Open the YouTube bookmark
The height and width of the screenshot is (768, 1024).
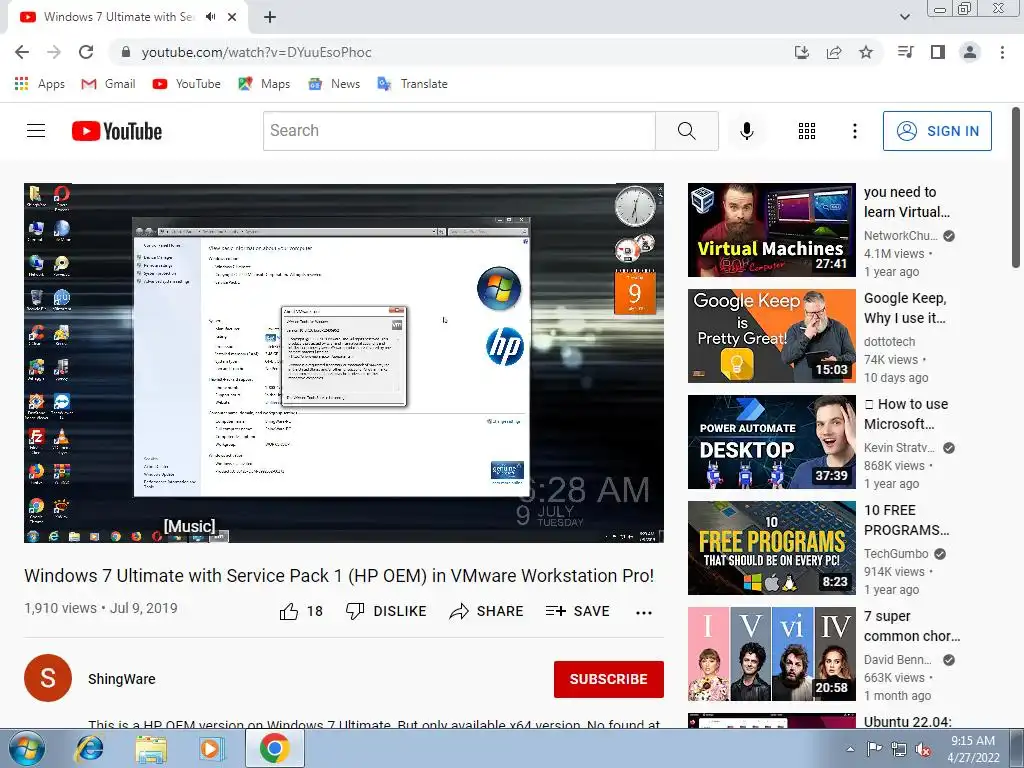pyautogui.click(x=187, y=84)
